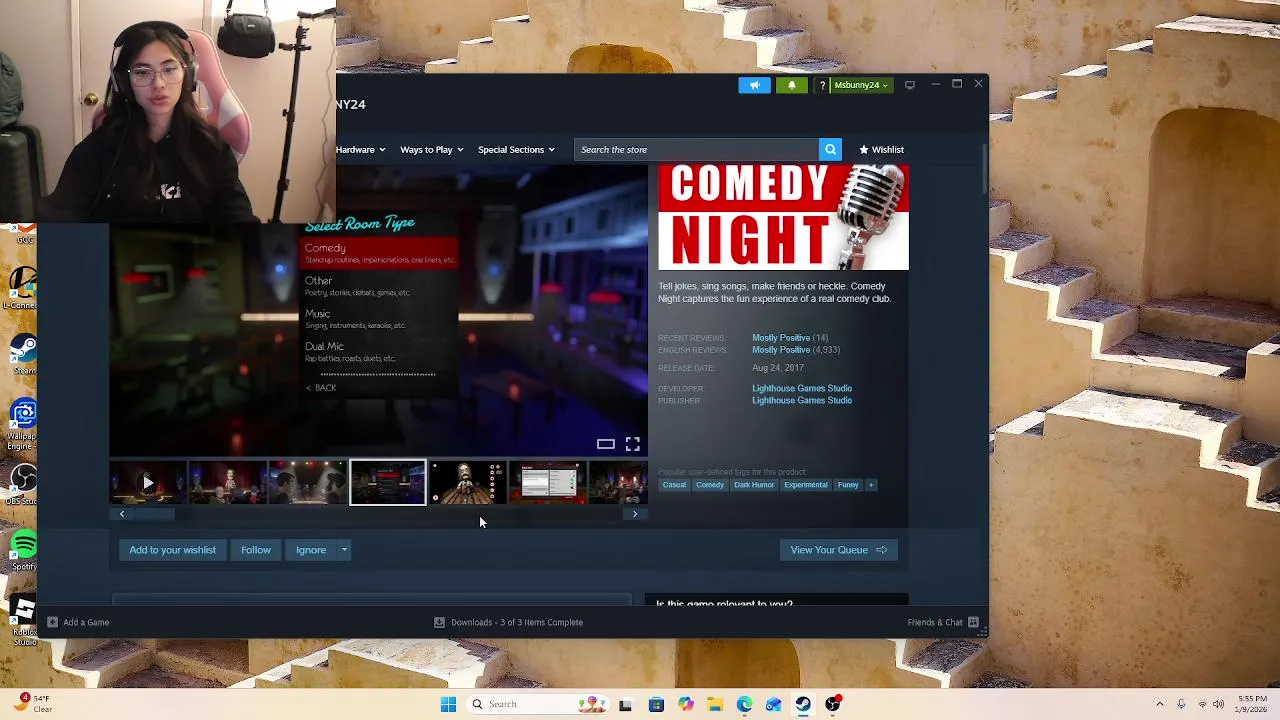Viewport: 1280px width, 720px height.
Task: Open the taskbar clock and date
Action: coord(1253,704)
